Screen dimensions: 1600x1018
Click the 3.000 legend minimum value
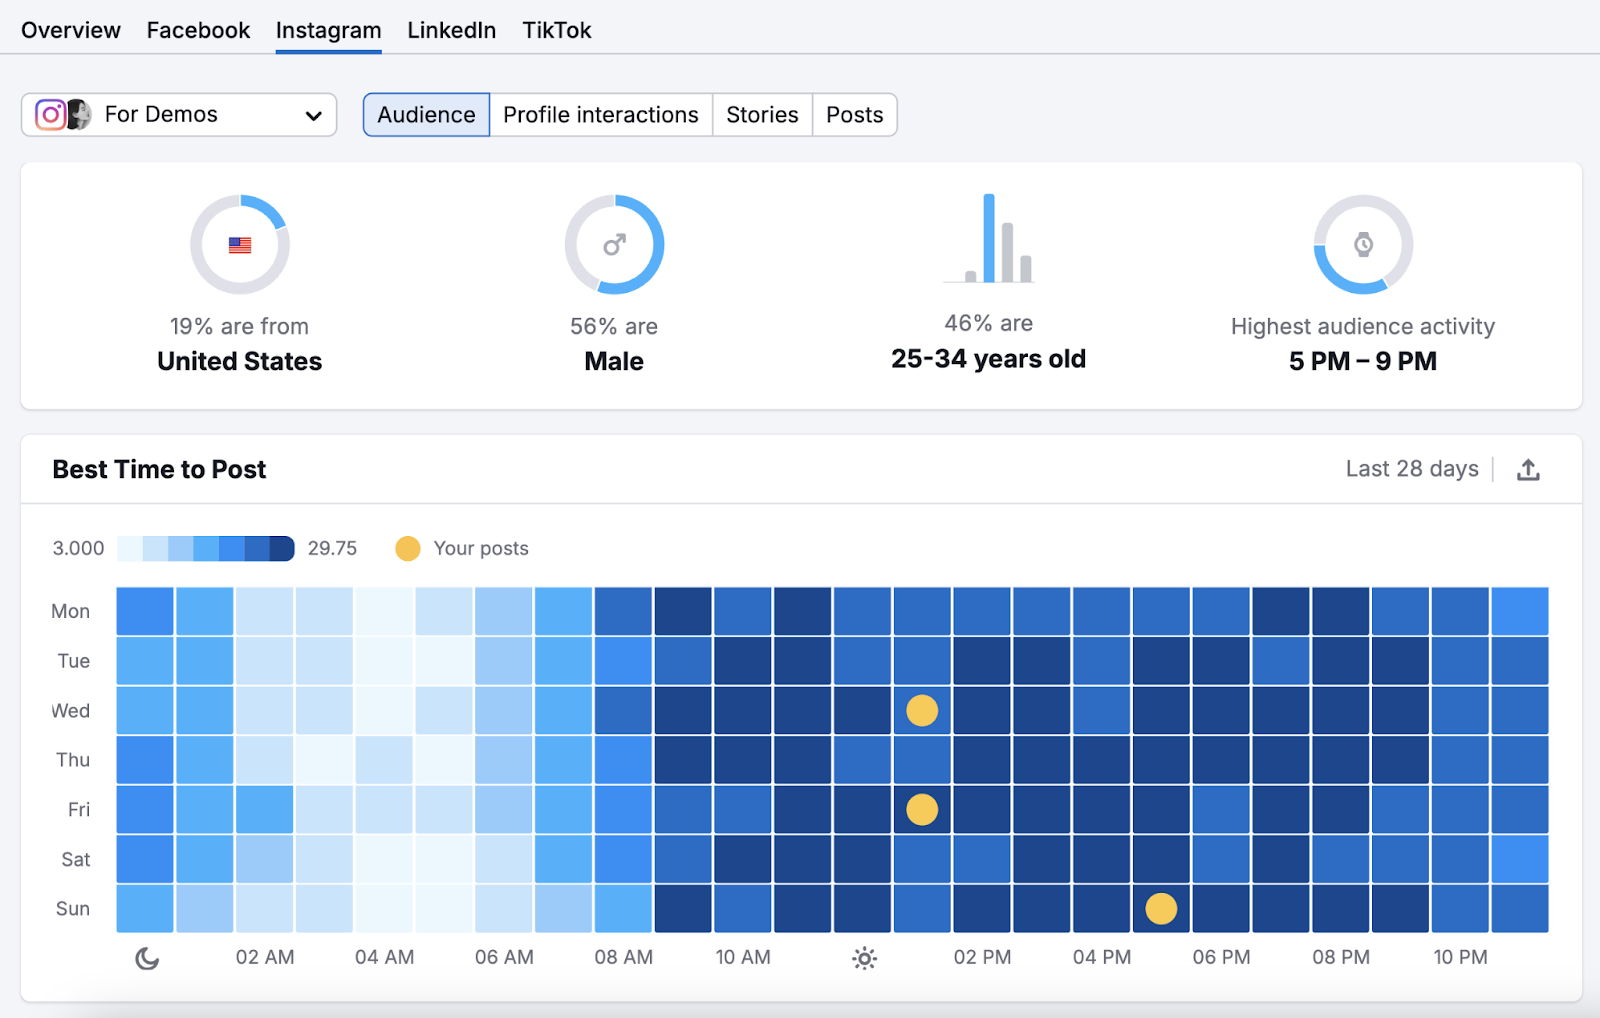[x=78, y=549]
